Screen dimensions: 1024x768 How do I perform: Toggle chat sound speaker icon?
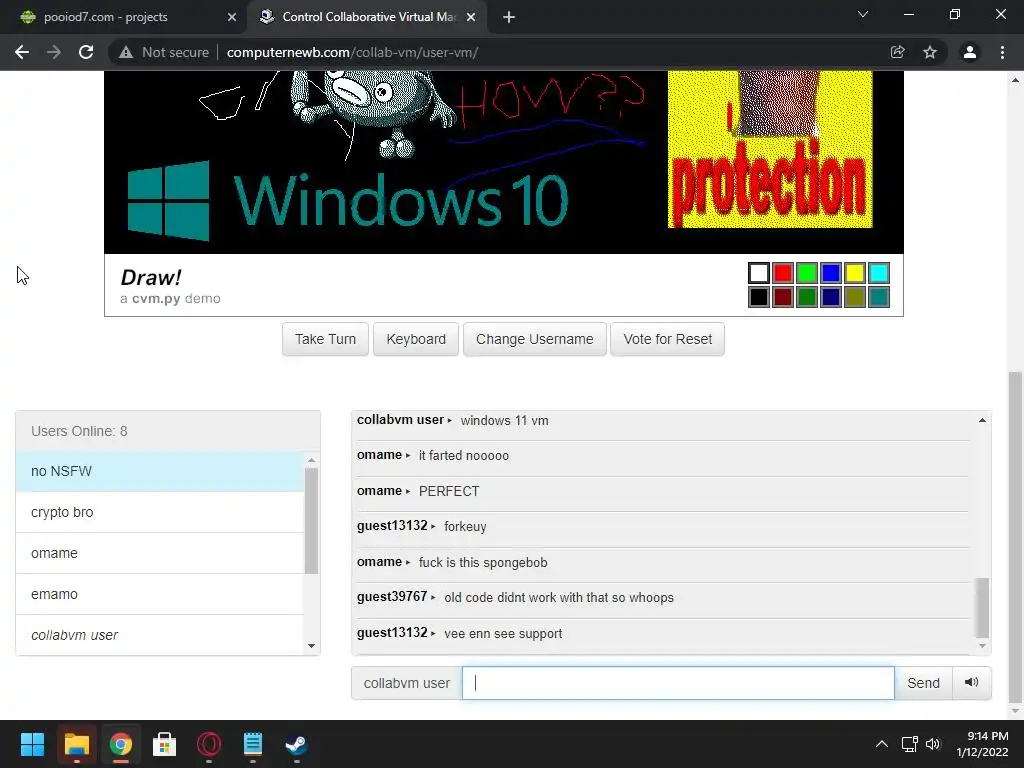[972, 682]
